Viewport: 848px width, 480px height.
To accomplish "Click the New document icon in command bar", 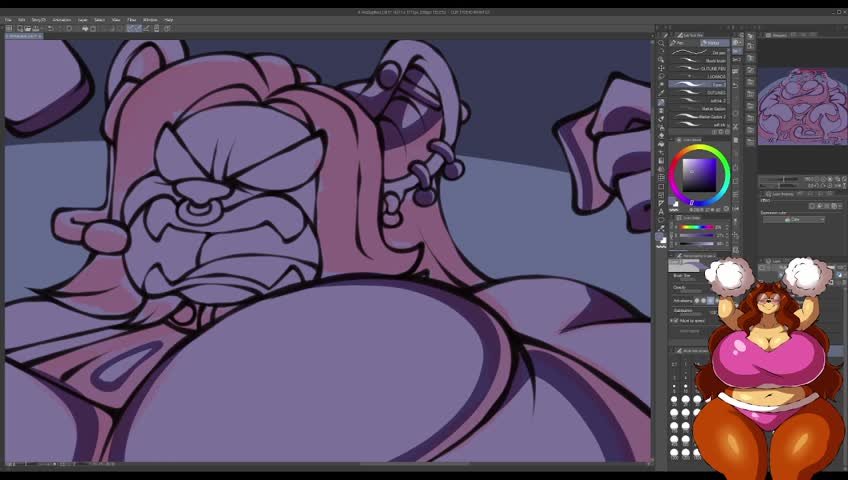I will click(x=20, y=28).
